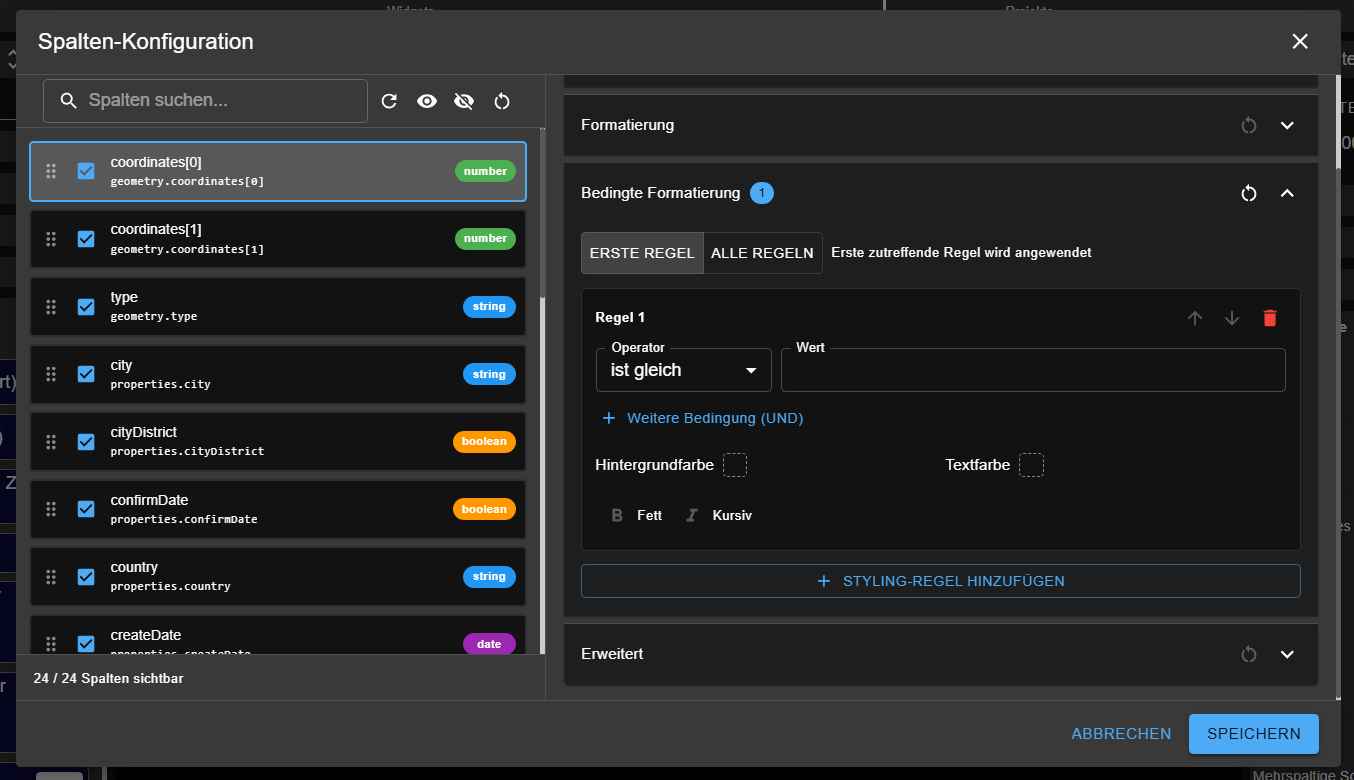The image size is (1354, 780).
Task: Open the Operator dropdown 'ist gleich'
Action: coord(683,370)
